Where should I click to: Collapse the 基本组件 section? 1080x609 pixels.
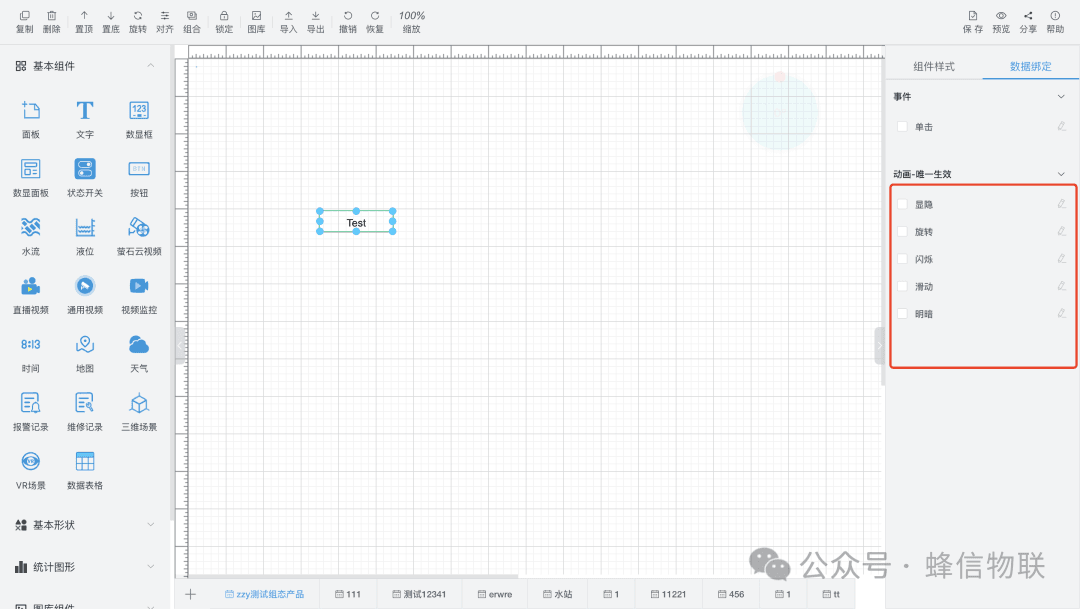(x=151, y=65)
